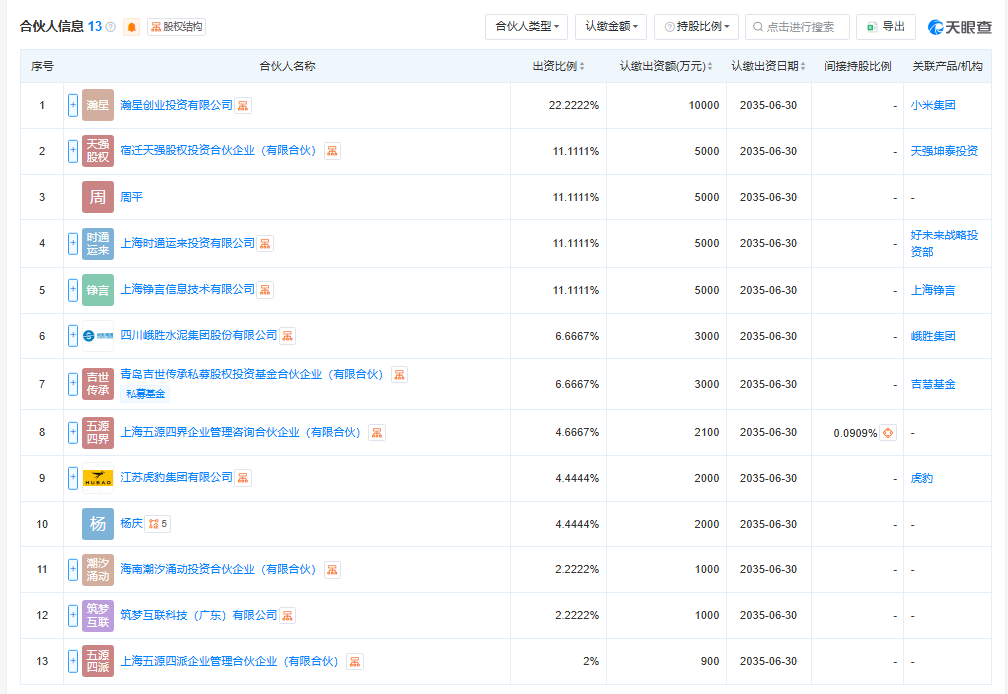This screenshot has height=694, width=1008.
Task: Click the structure icon next to 江苏虎豹集团有限公司
Action: pyautogui.click(x=243, y=478)
